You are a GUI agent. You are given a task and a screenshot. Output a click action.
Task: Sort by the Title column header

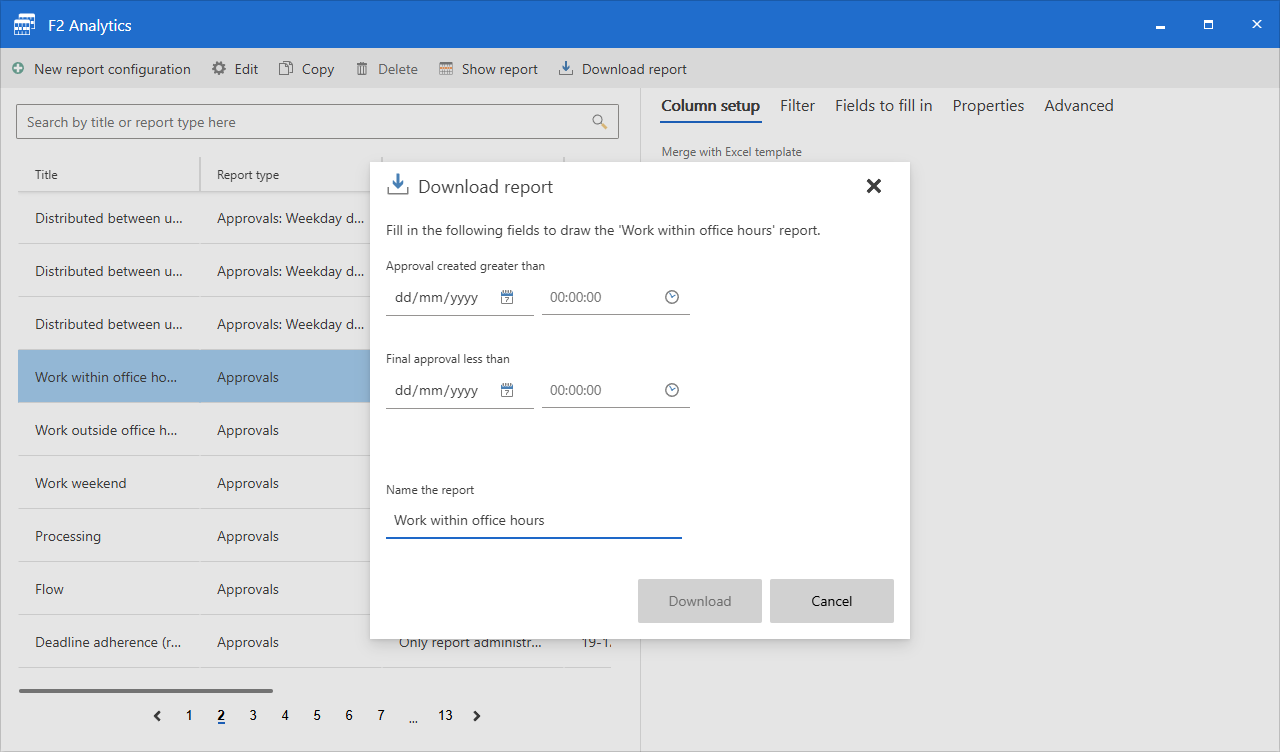(109, 174)
